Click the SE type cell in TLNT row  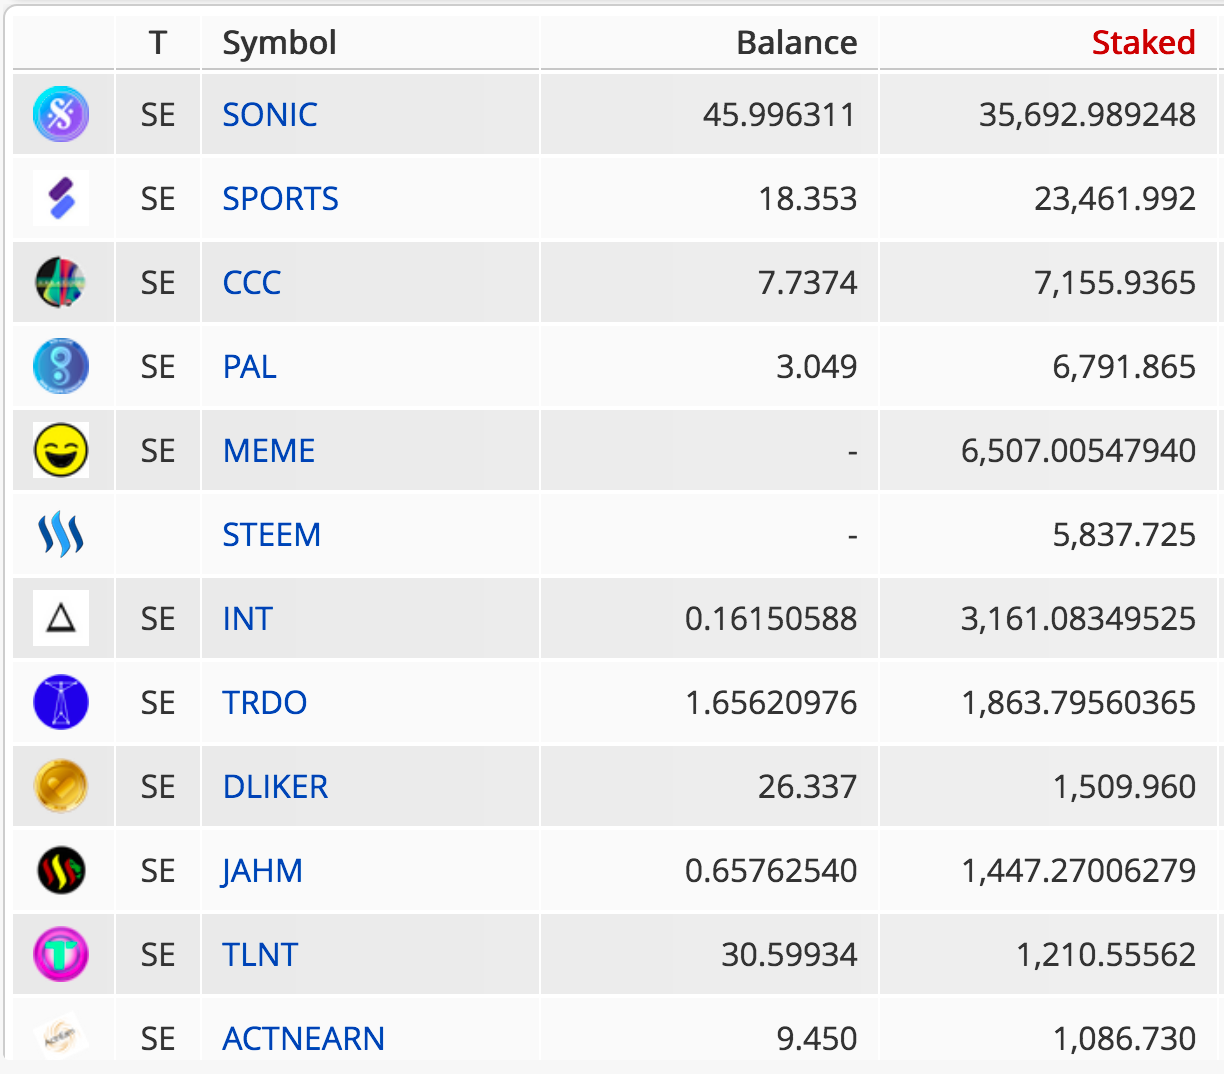coord(158,955)
